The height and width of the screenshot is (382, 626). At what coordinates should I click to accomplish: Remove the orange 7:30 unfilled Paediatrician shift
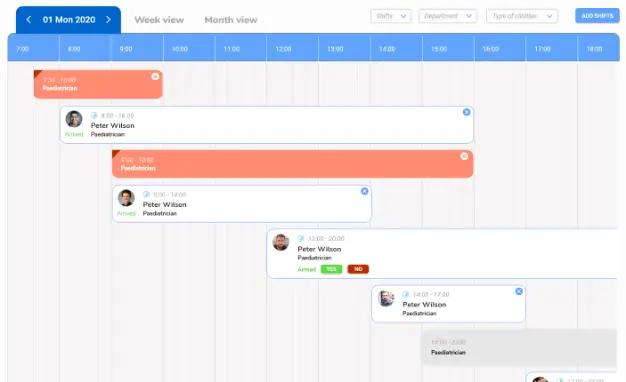point(155,76)
